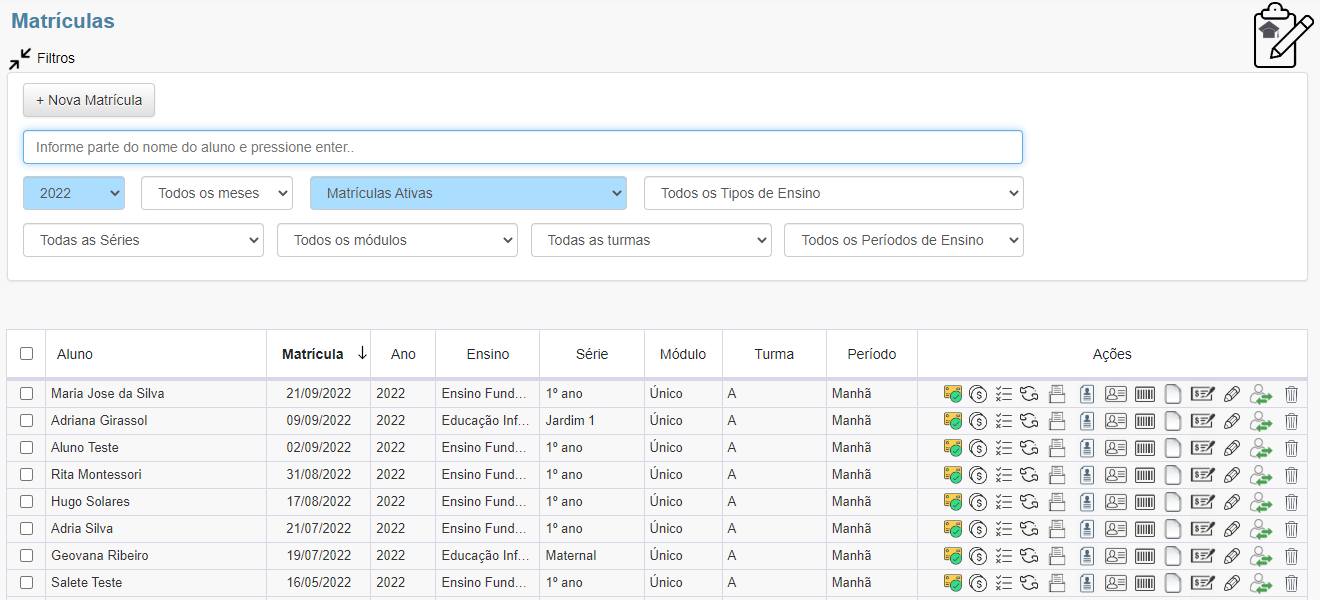Click the clipboard graduation icon at top right

click(x=1282, y=36)
